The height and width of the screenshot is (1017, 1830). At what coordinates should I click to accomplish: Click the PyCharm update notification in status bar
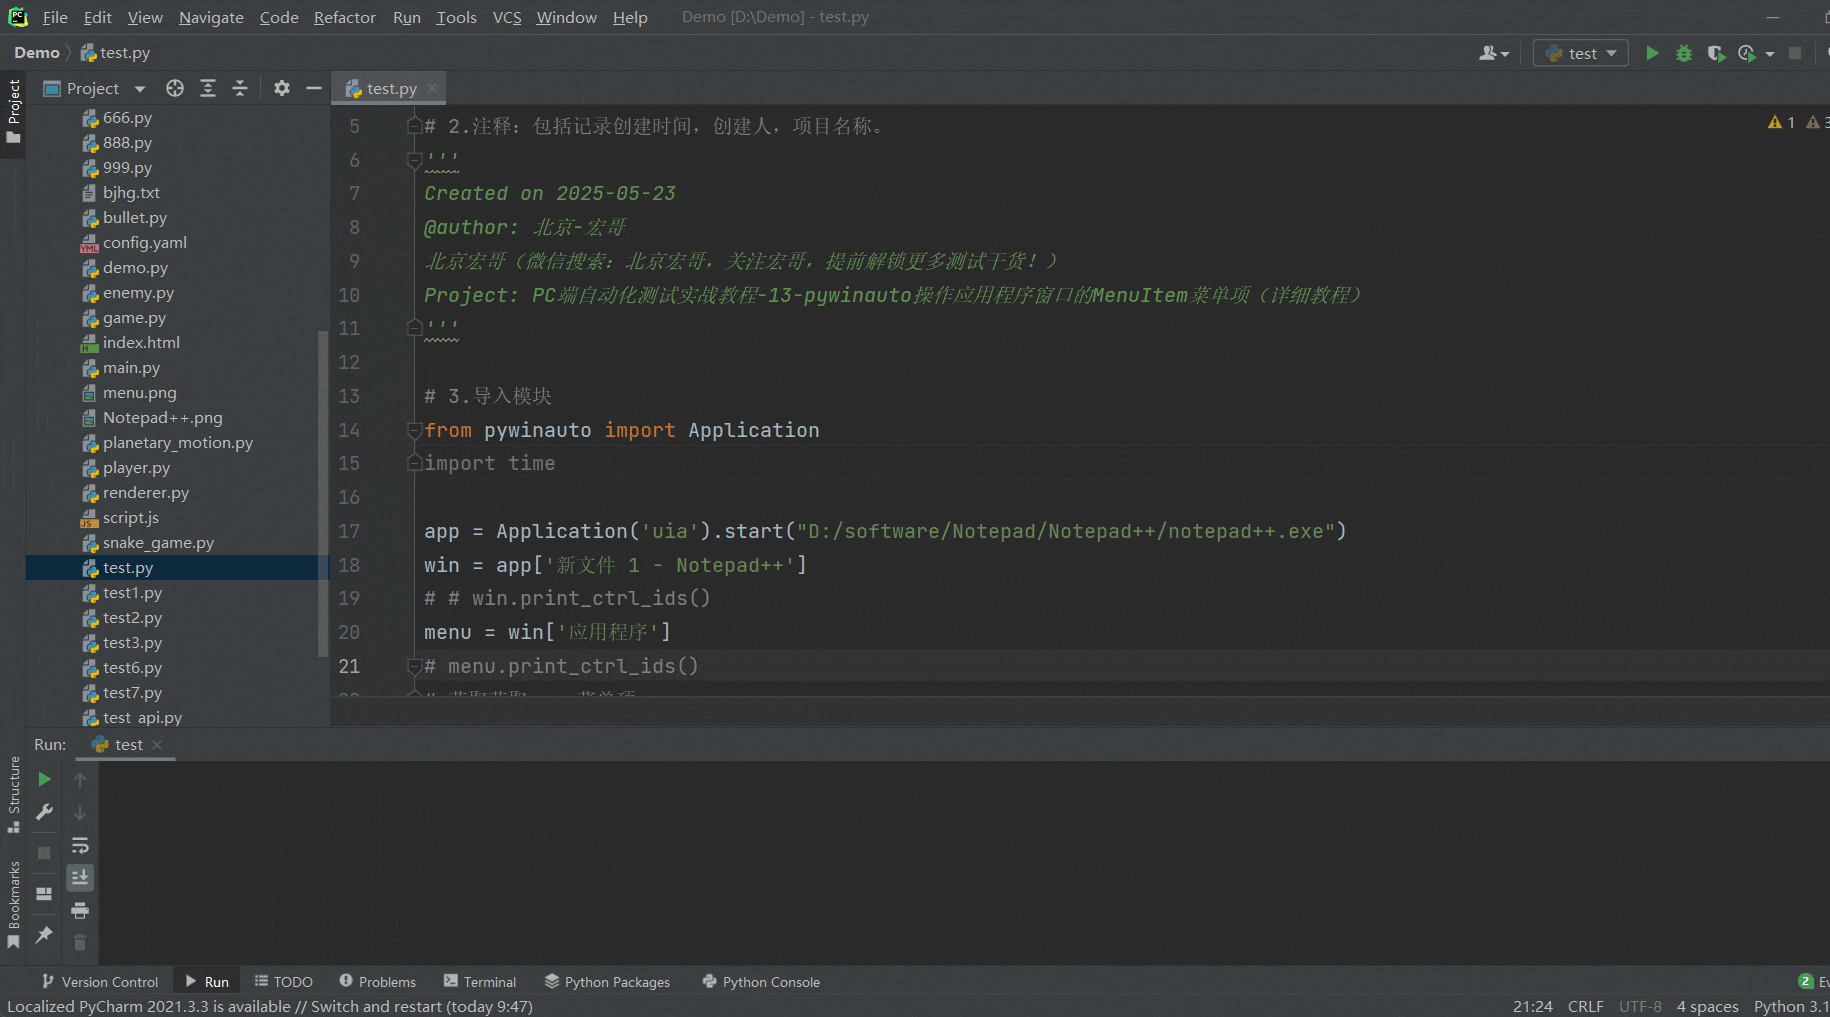(x=270, y=1006)
